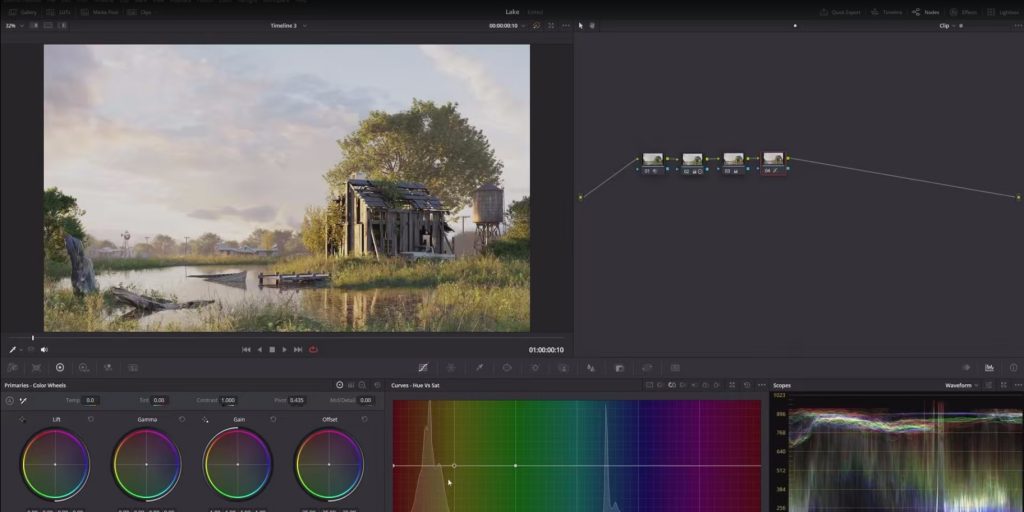The width and height of the screenshot is (1024, 512).
Task: Show the Scopes palette icon
Action: click(989, 368)
